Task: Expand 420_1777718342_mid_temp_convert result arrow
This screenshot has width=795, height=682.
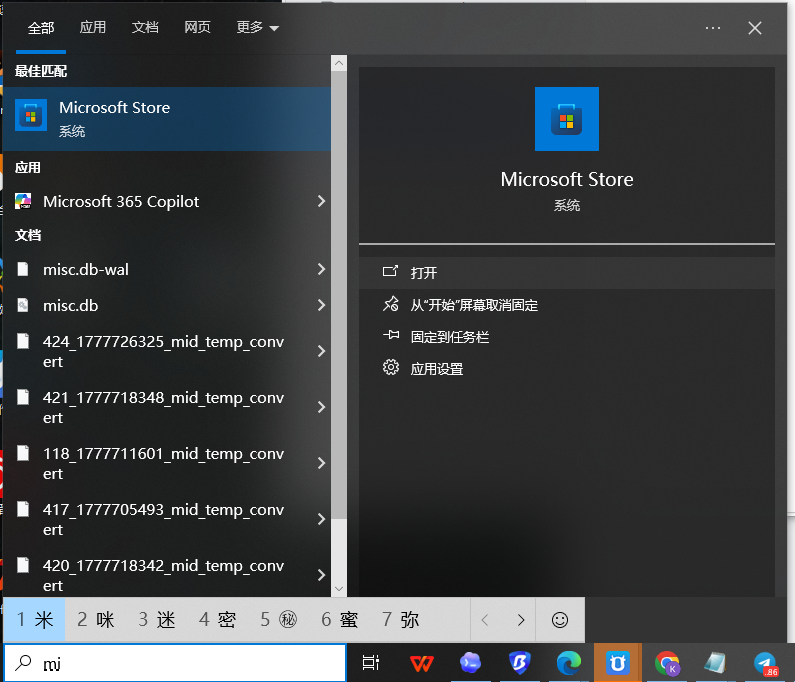Action: coord(321,575)
